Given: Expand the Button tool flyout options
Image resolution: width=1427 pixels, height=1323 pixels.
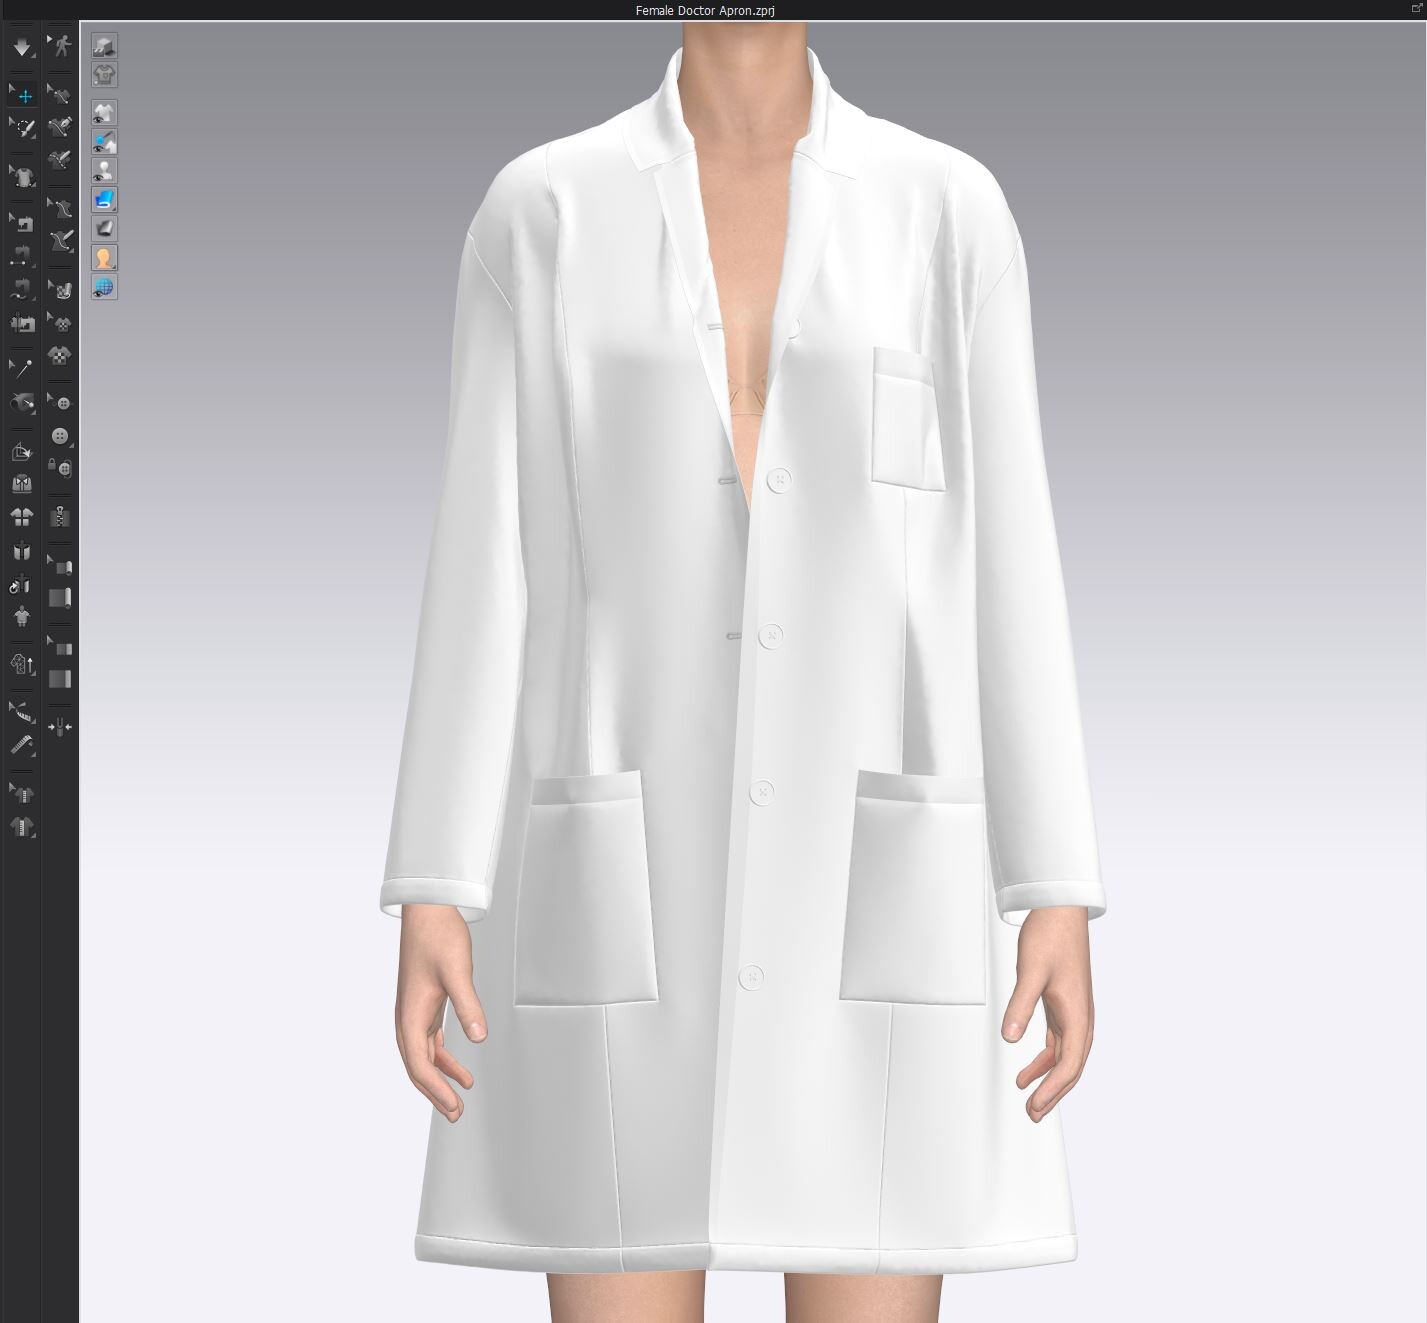Looking at the screenshot, I should pos(71,445).
